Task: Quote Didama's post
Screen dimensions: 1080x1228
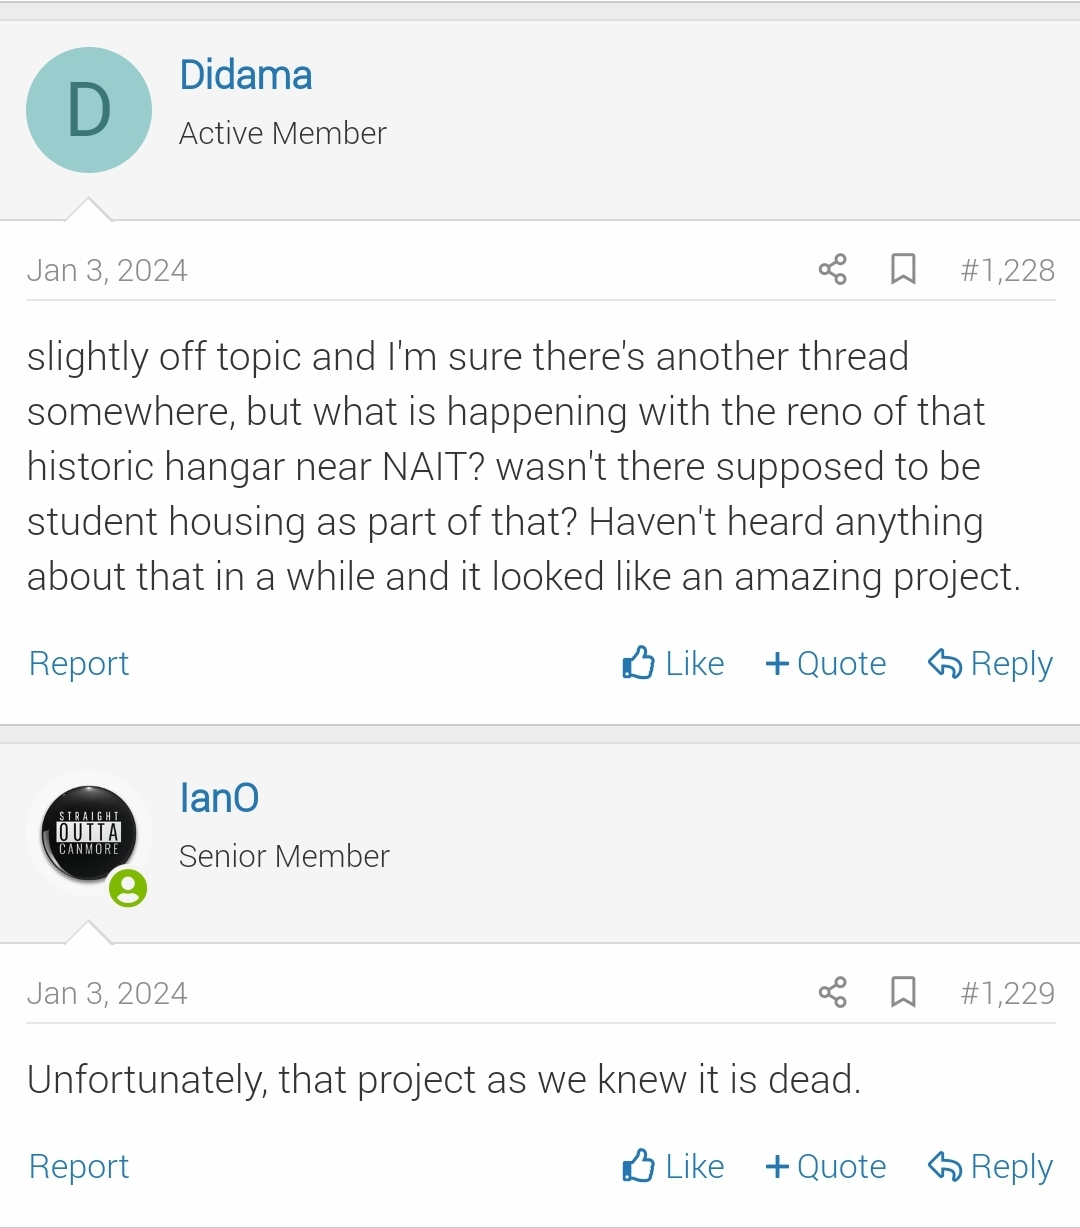Action: pos(826,664)
